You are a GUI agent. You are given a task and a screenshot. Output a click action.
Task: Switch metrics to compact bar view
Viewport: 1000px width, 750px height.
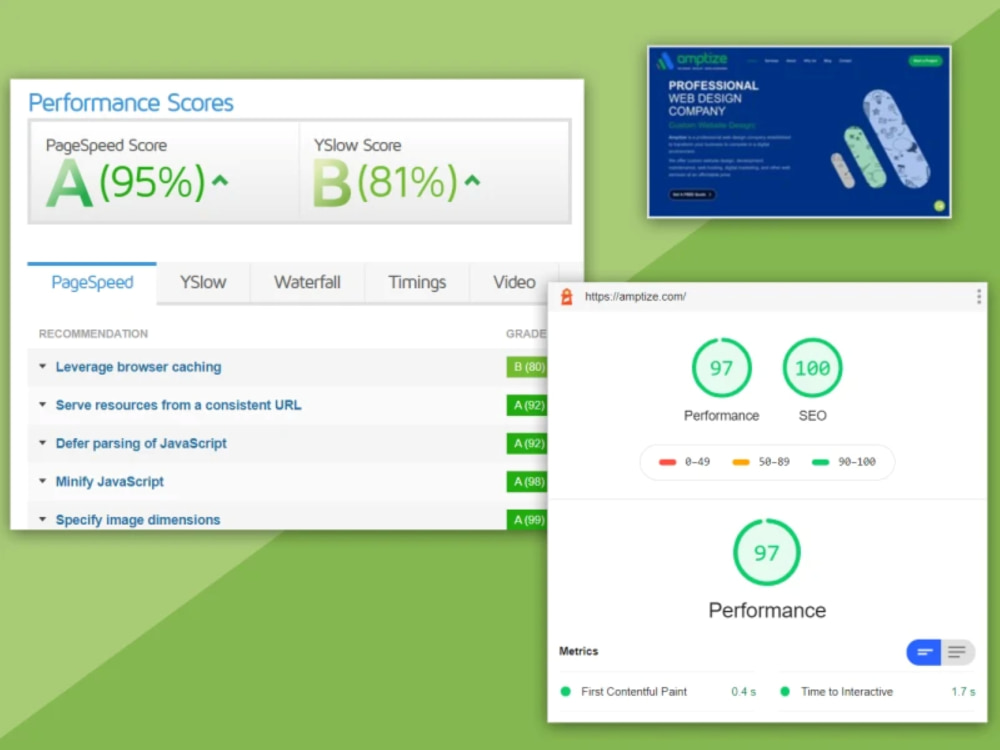(924, 652)
